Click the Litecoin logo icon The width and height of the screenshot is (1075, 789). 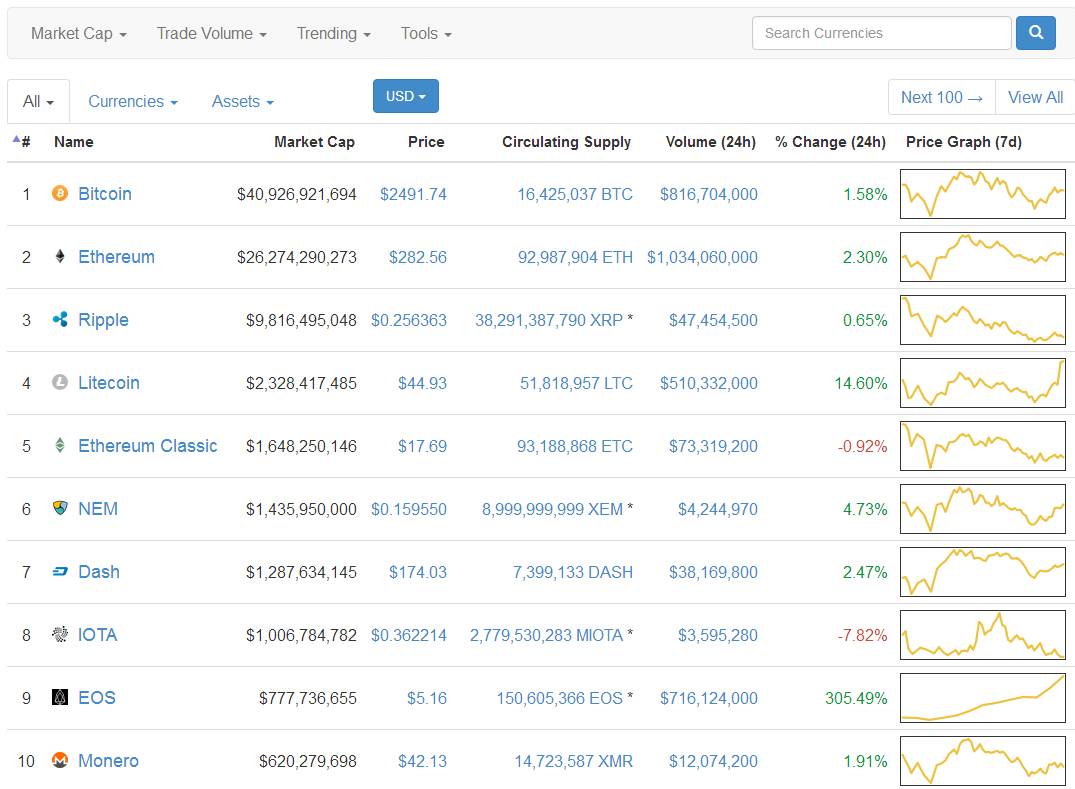[x=60, y=383]
